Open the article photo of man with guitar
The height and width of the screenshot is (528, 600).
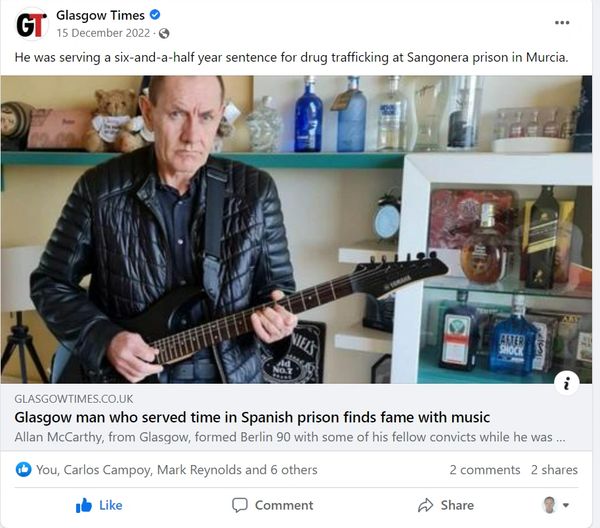coord(296,230)
